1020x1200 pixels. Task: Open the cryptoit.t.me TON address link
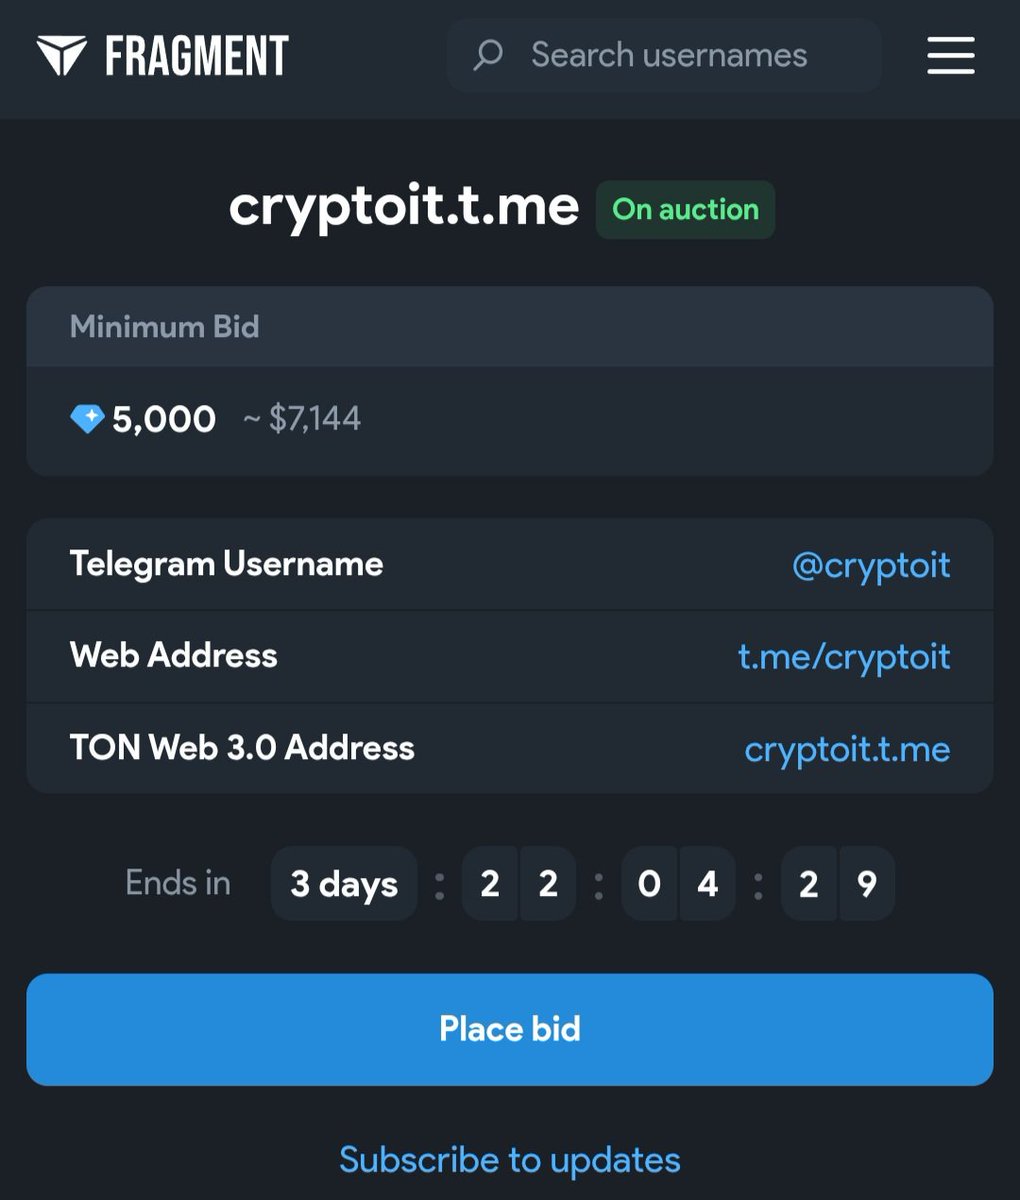coord(847,749)
